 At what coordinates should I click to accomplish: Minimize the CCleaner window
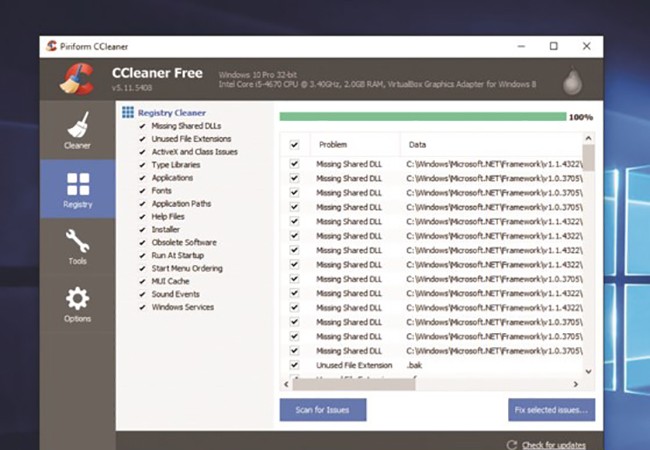click(x=521, y=46)
